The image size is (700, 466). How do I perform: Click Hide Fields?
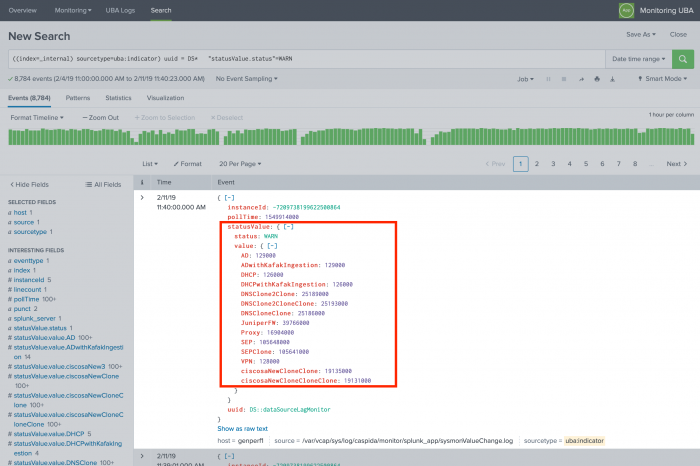pos(29,184)
